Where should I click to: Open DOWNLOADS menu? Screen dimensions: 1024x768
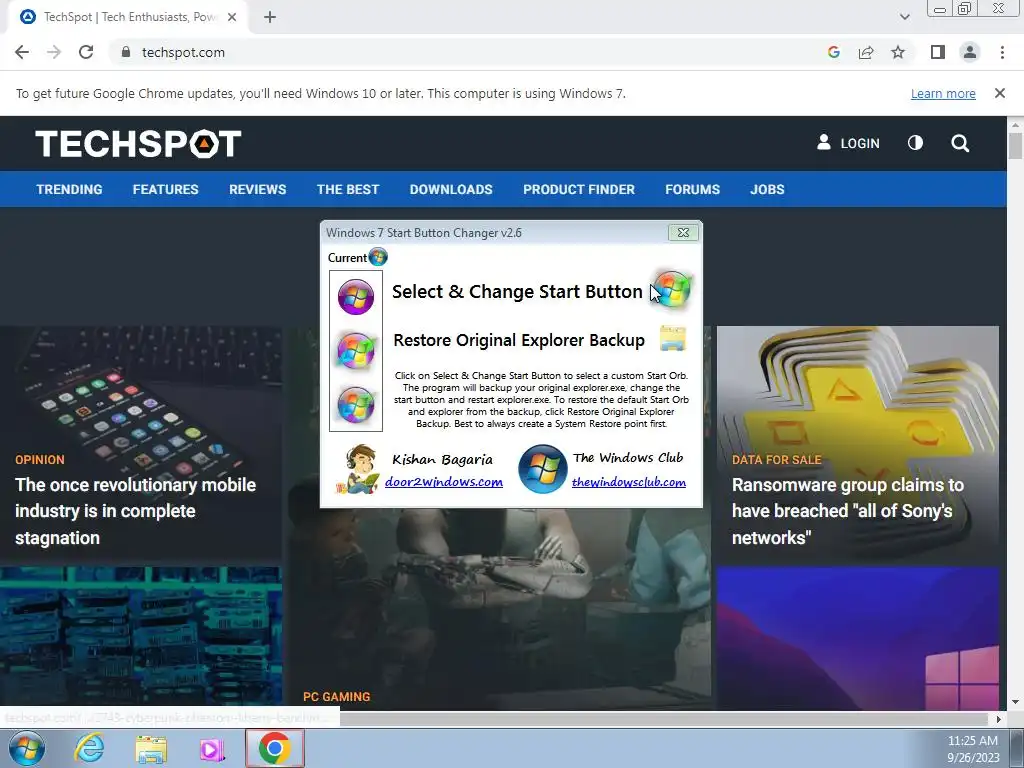pos(451,189)
